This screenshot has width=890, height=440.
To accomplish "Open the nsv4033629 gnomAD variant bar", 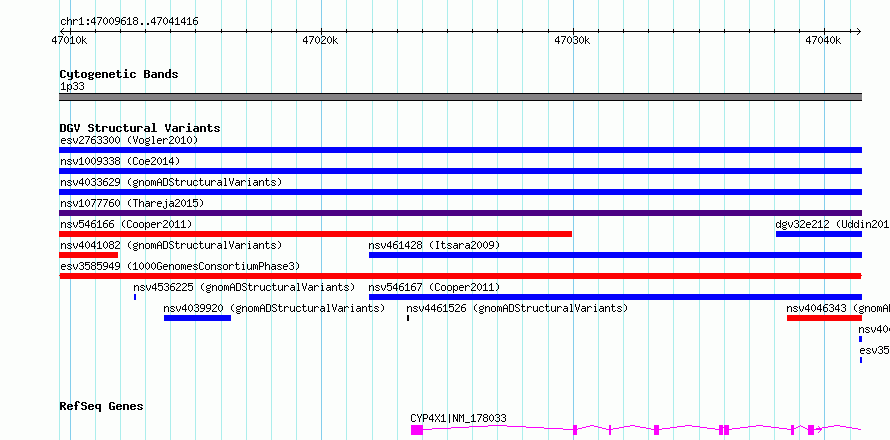I will [460, 192].
